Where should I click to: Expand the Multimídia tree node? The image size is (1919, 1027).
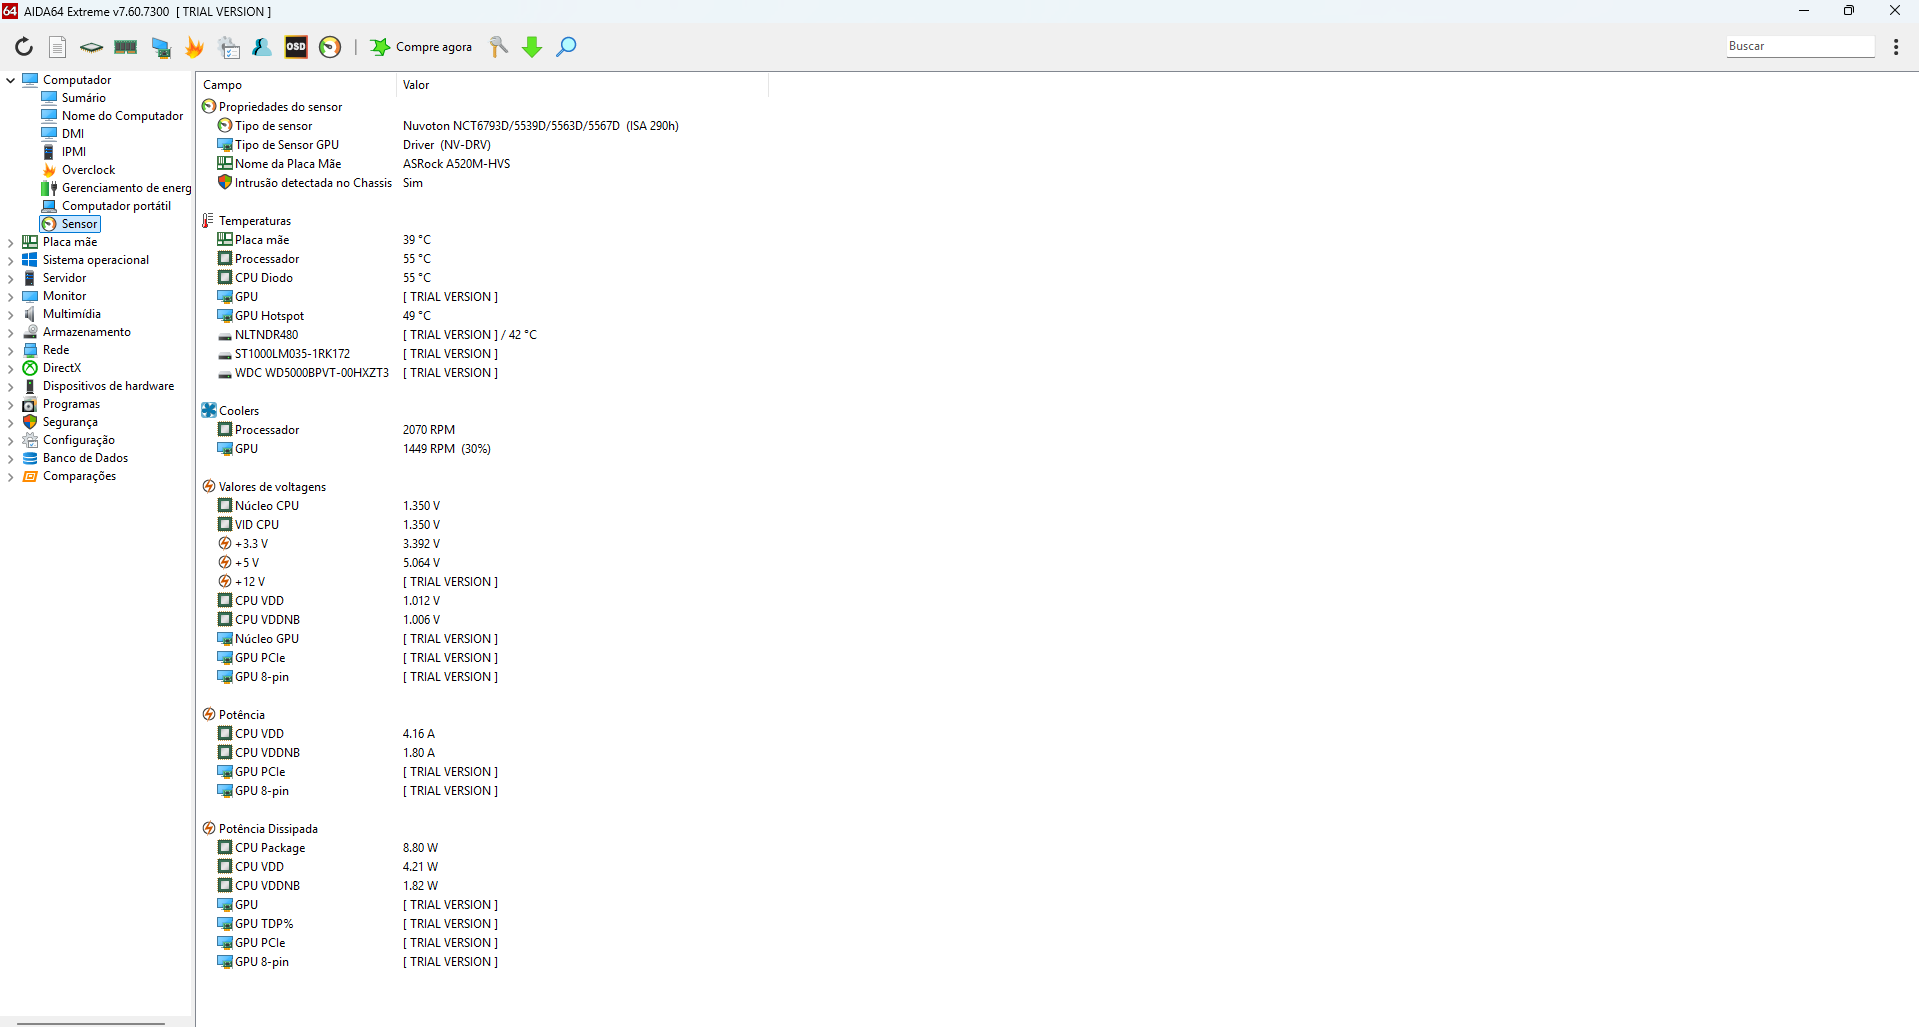click(10, 314)
